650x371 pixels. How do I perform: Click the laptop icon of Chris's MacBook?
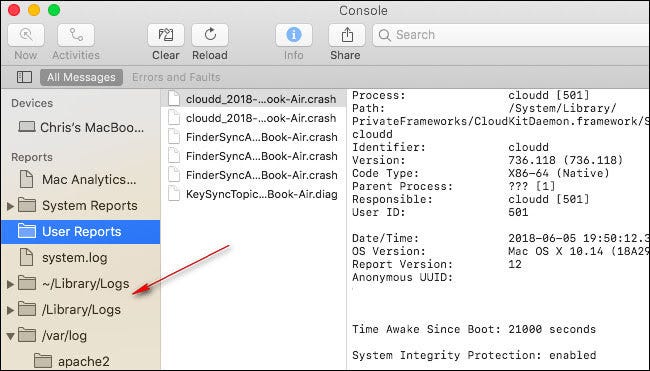[x=27, y=127]
